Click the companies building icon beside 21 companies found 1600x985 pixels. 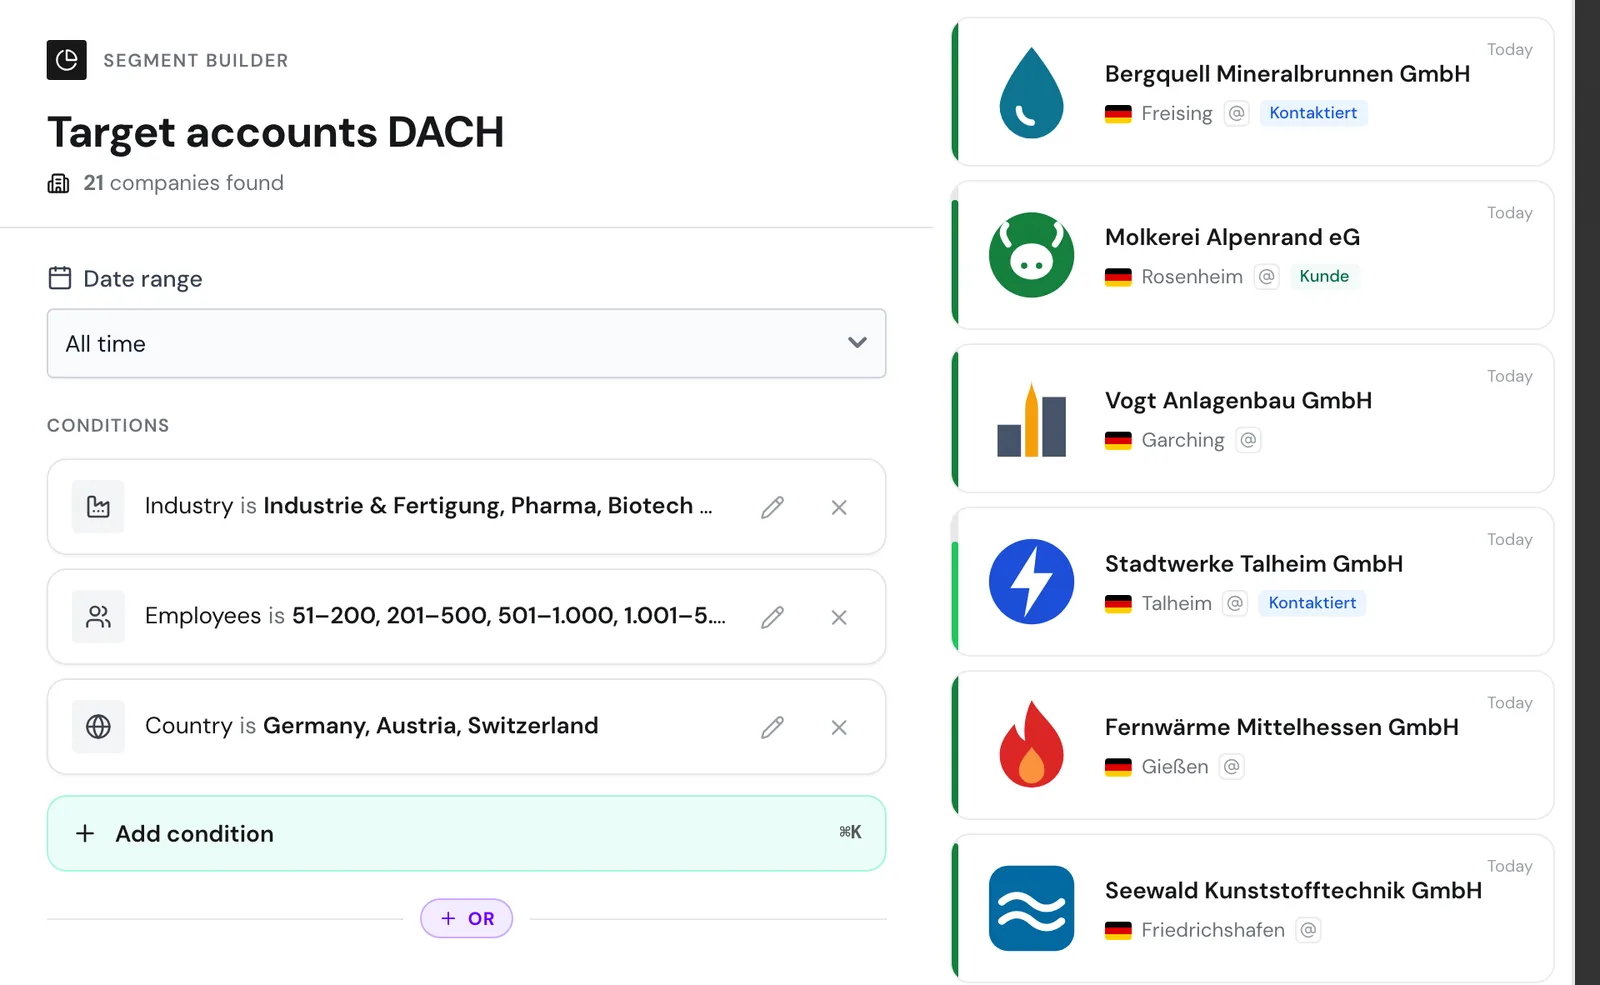(x=59, y=183)
